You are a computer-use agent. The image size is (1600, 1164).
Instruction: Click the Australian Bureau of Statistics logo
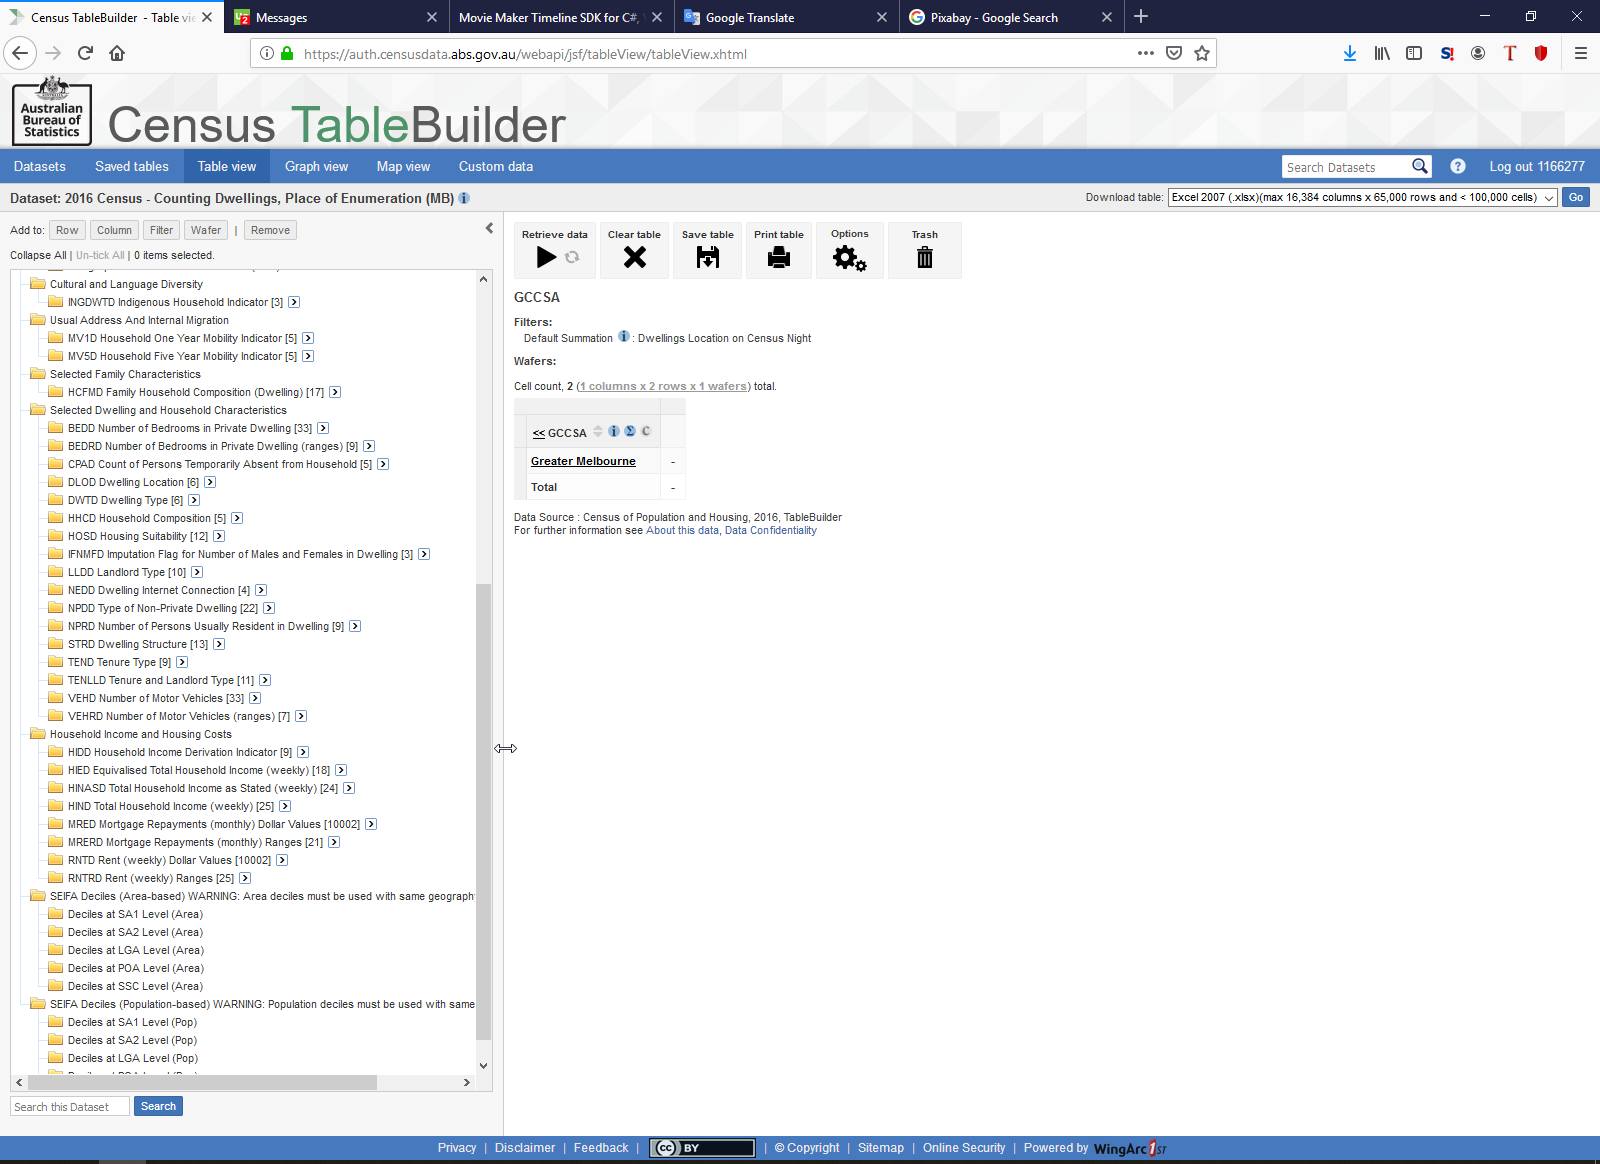click(x=52, y=111)
